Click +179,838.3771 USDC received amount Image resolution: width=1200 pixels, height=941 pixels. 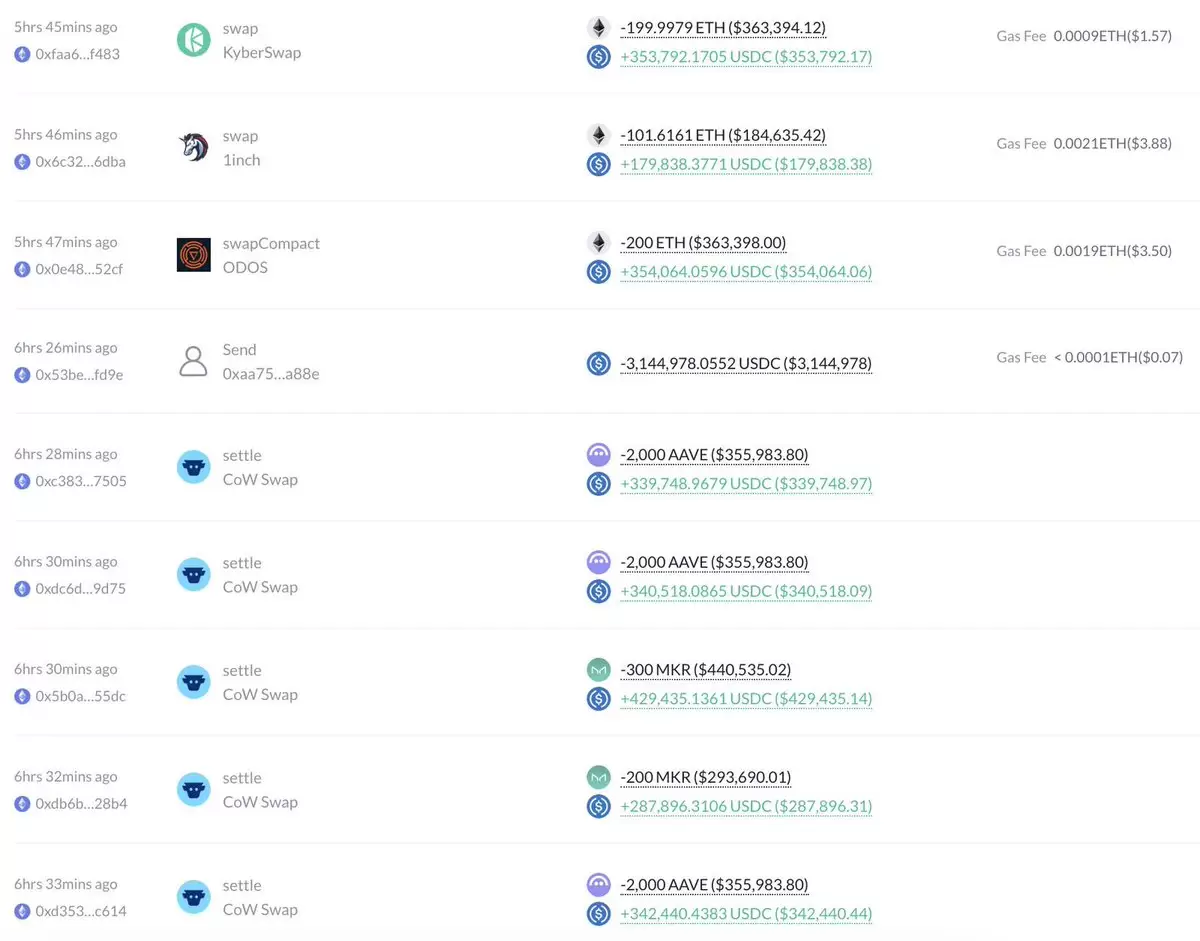point(746,164)
